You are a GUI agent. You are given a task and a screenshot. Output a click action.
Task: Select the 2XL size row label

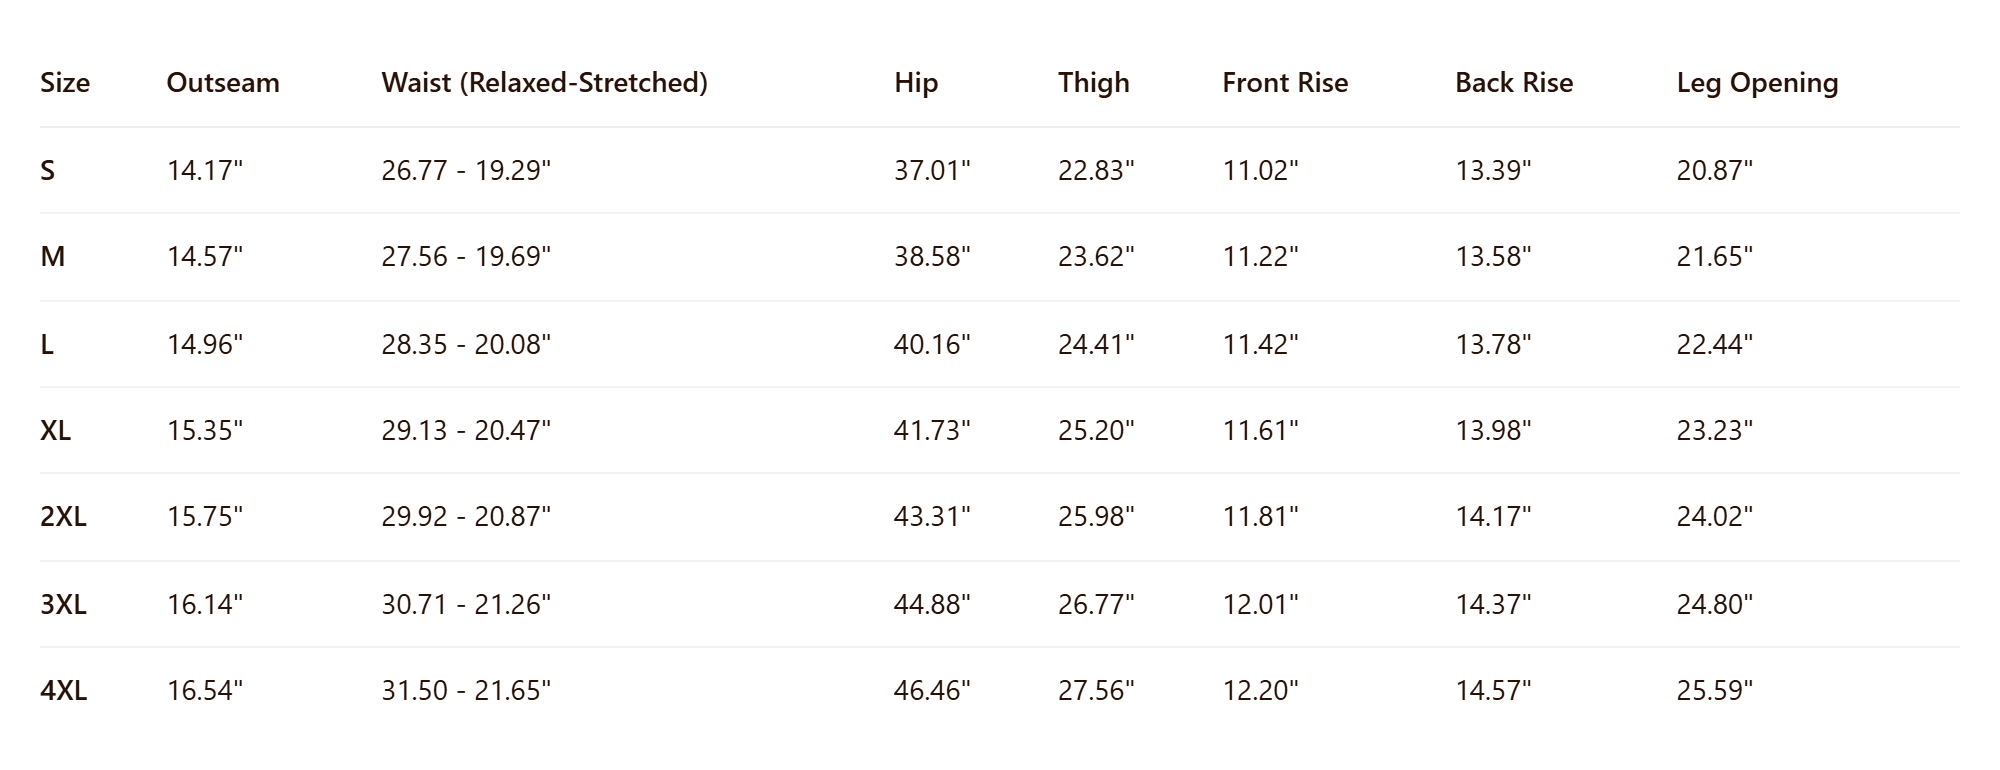point(63,516)
